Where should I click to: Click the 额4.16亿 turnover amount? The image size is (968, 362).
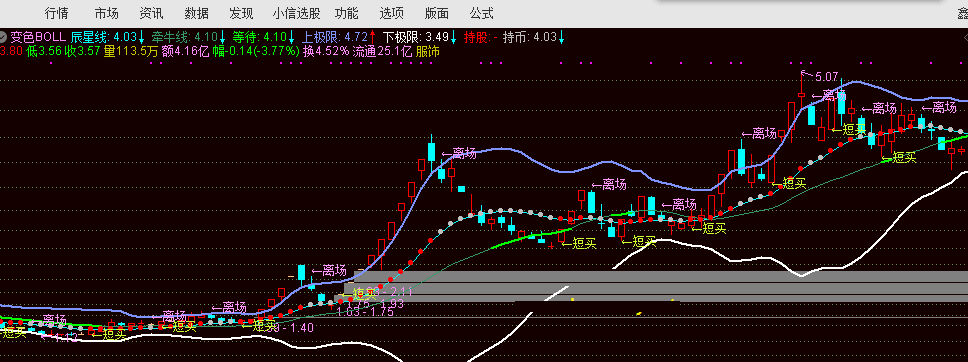[x=186, y=51]
